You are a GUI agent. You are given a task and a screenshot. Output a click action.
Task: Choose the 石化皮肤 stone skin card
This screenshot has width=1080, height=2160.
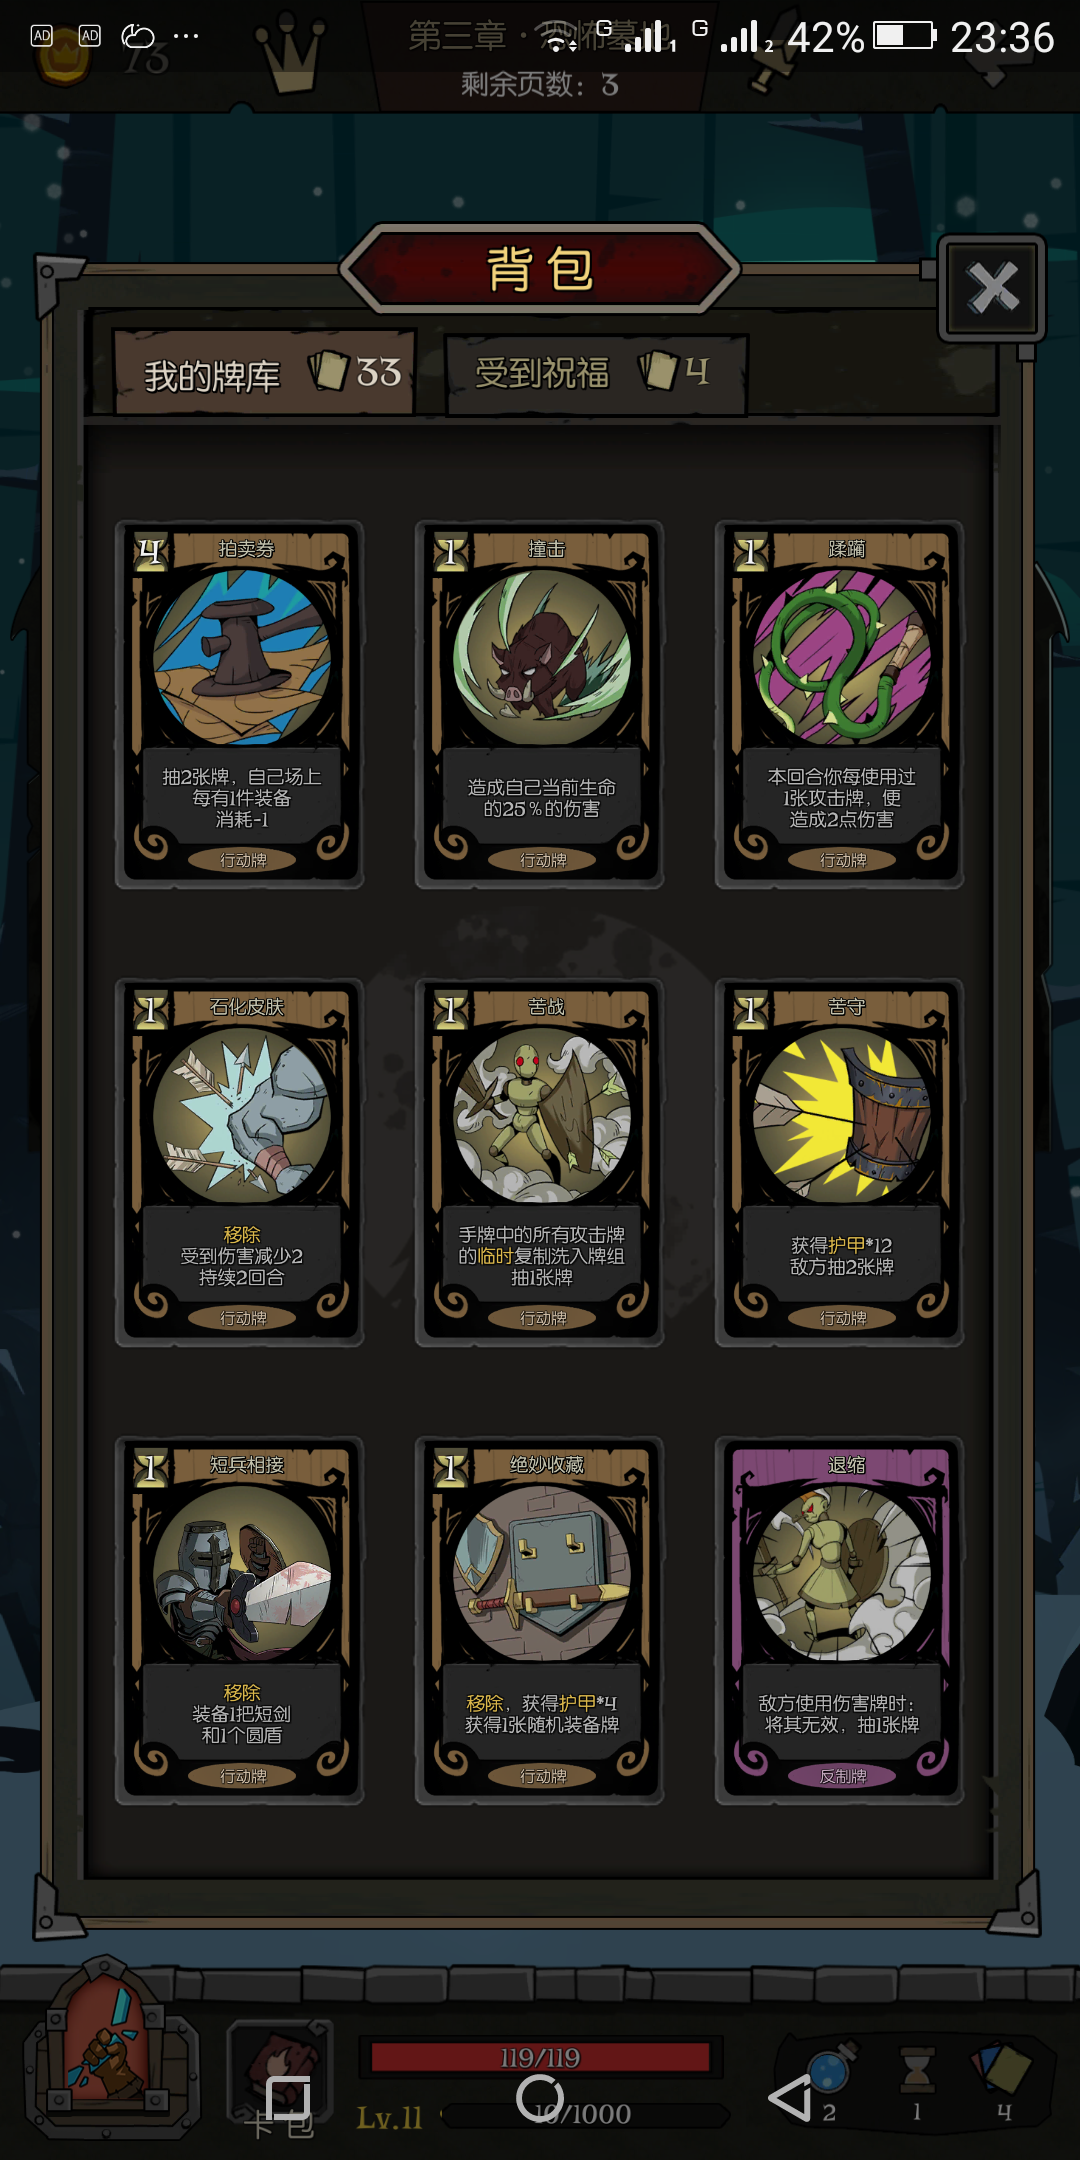[x=240, y=1162]
